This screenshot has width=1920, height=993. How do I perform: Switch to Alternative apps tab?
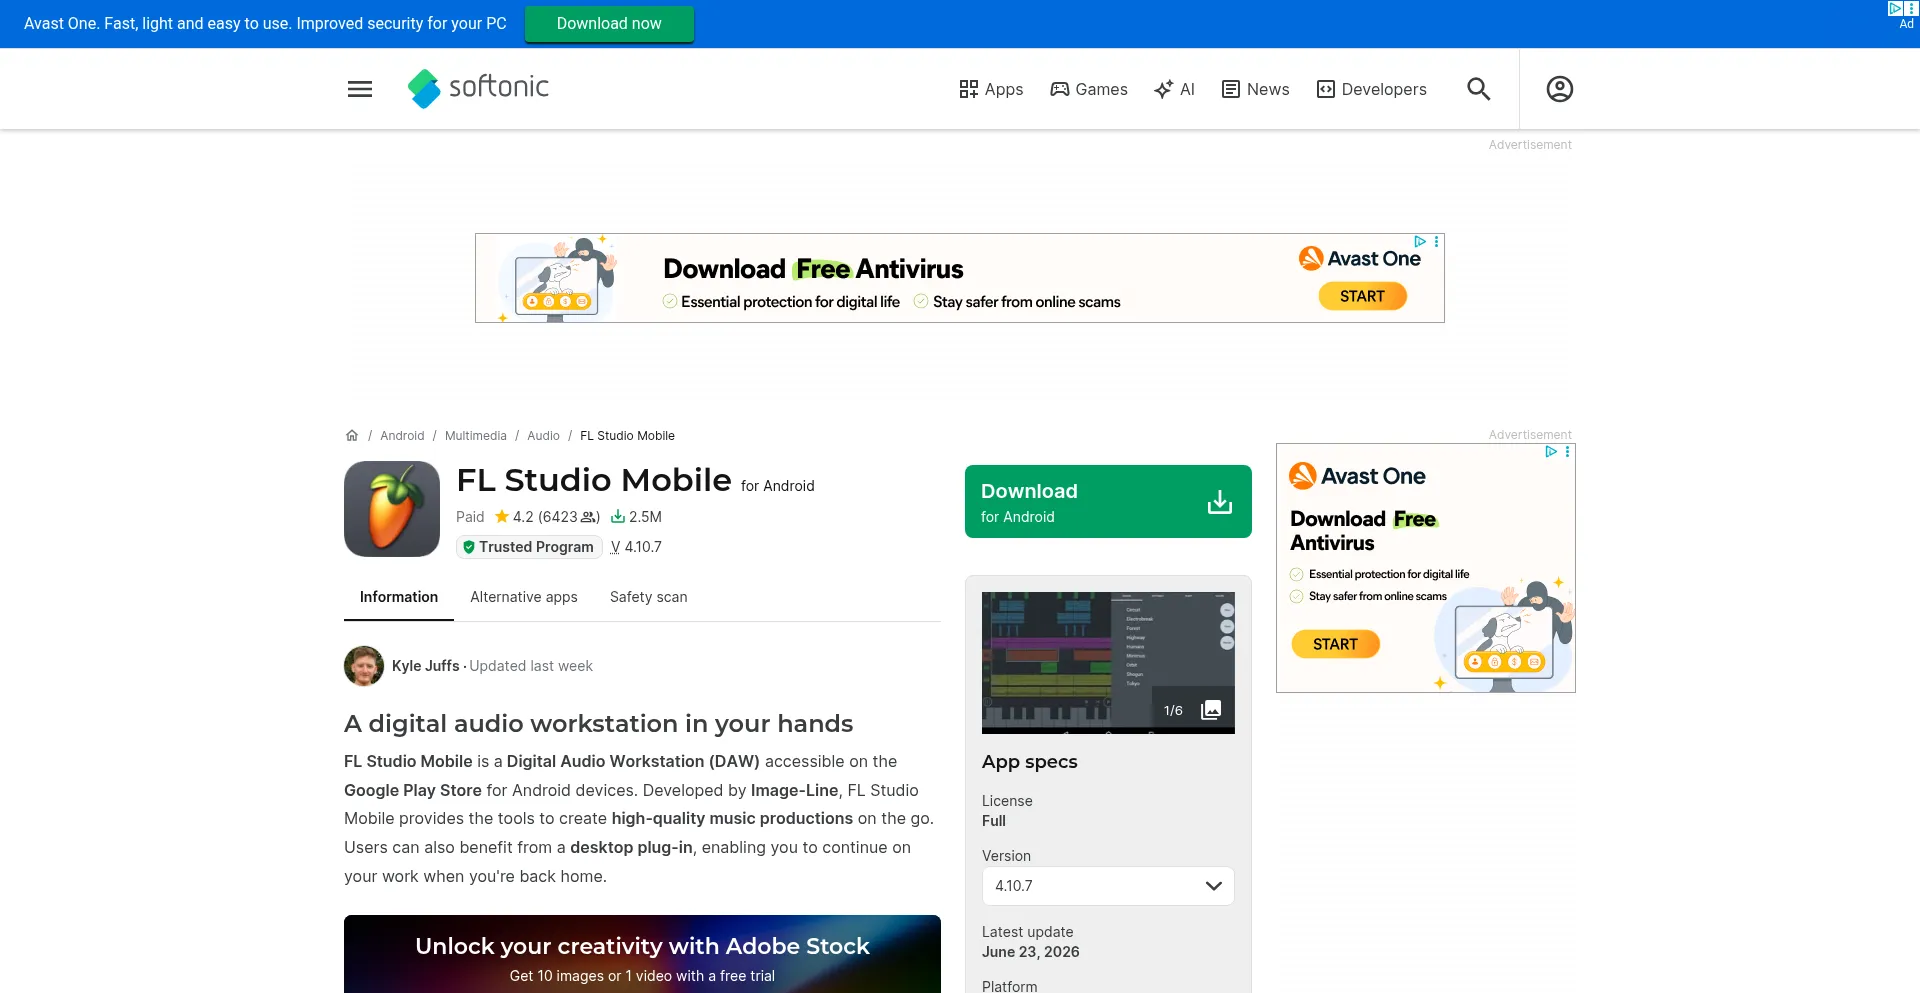[524, 597]
